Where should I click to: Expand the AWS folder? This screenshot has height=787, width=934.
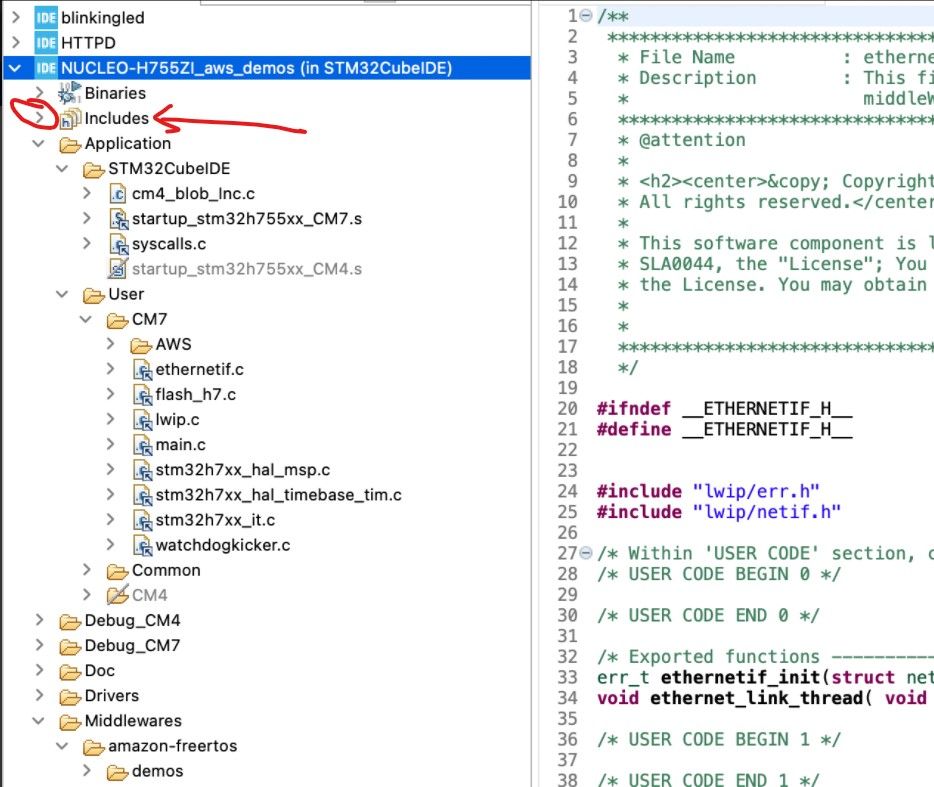click(x=110, y=344)
